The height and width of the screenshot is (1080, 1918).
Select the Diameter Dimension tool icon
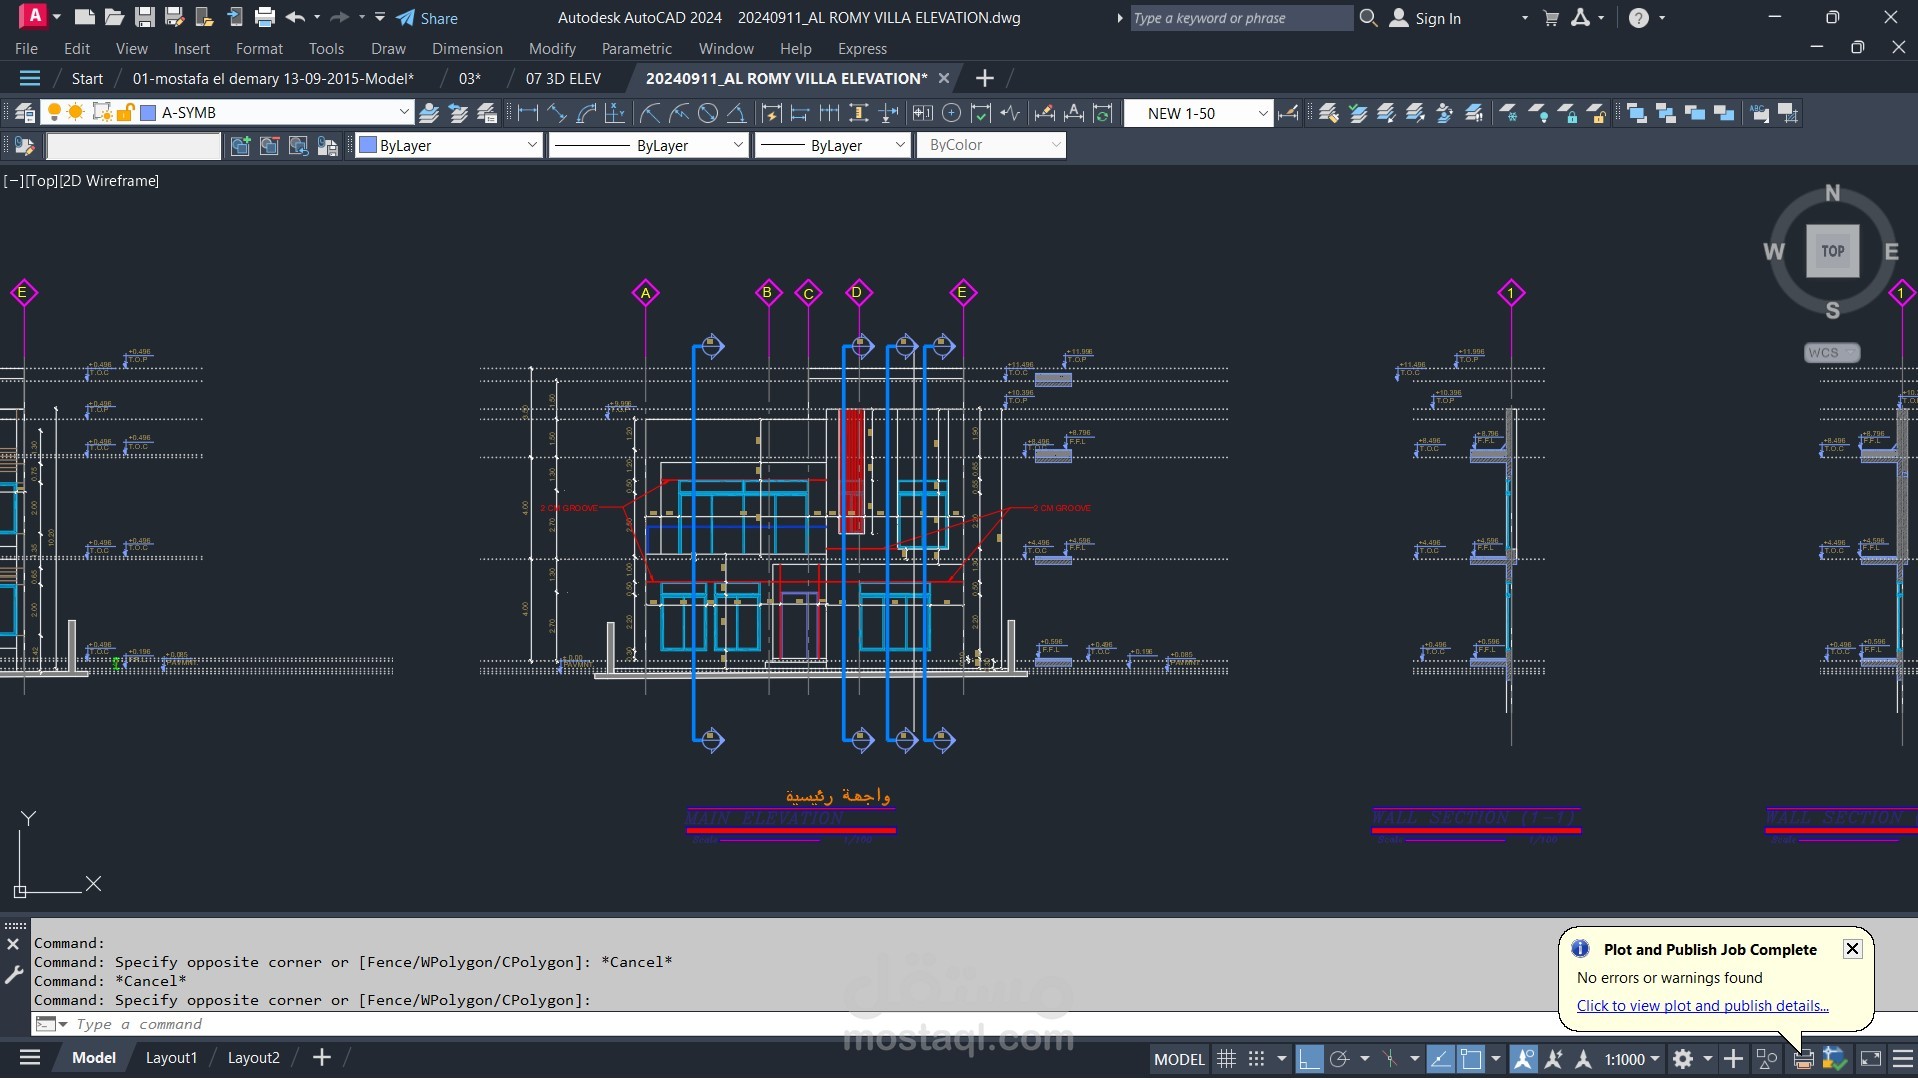point(708,113)
